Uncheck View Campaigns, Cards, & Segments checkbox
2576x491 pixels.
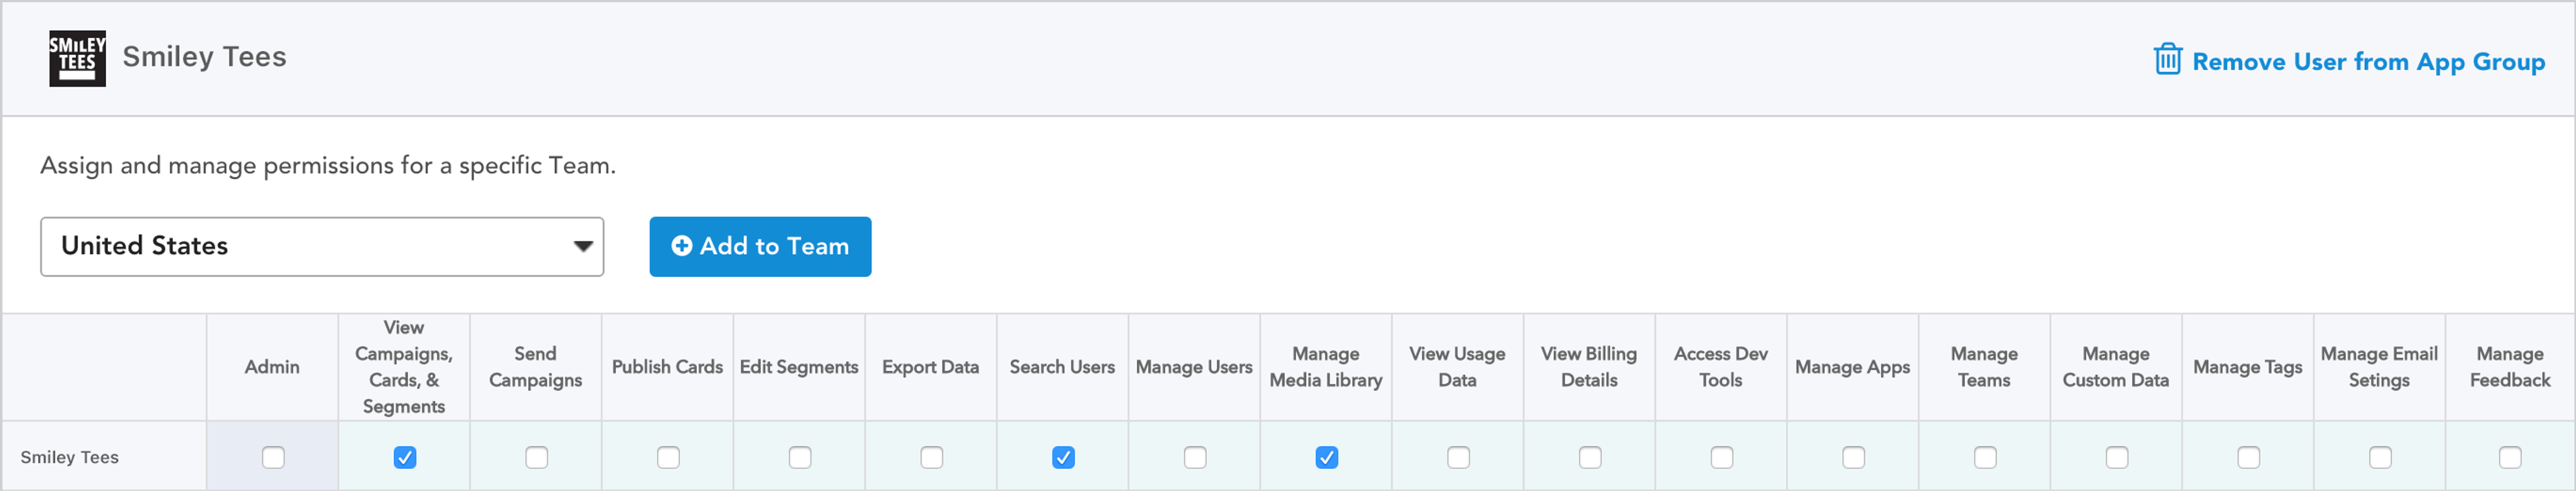404,457
